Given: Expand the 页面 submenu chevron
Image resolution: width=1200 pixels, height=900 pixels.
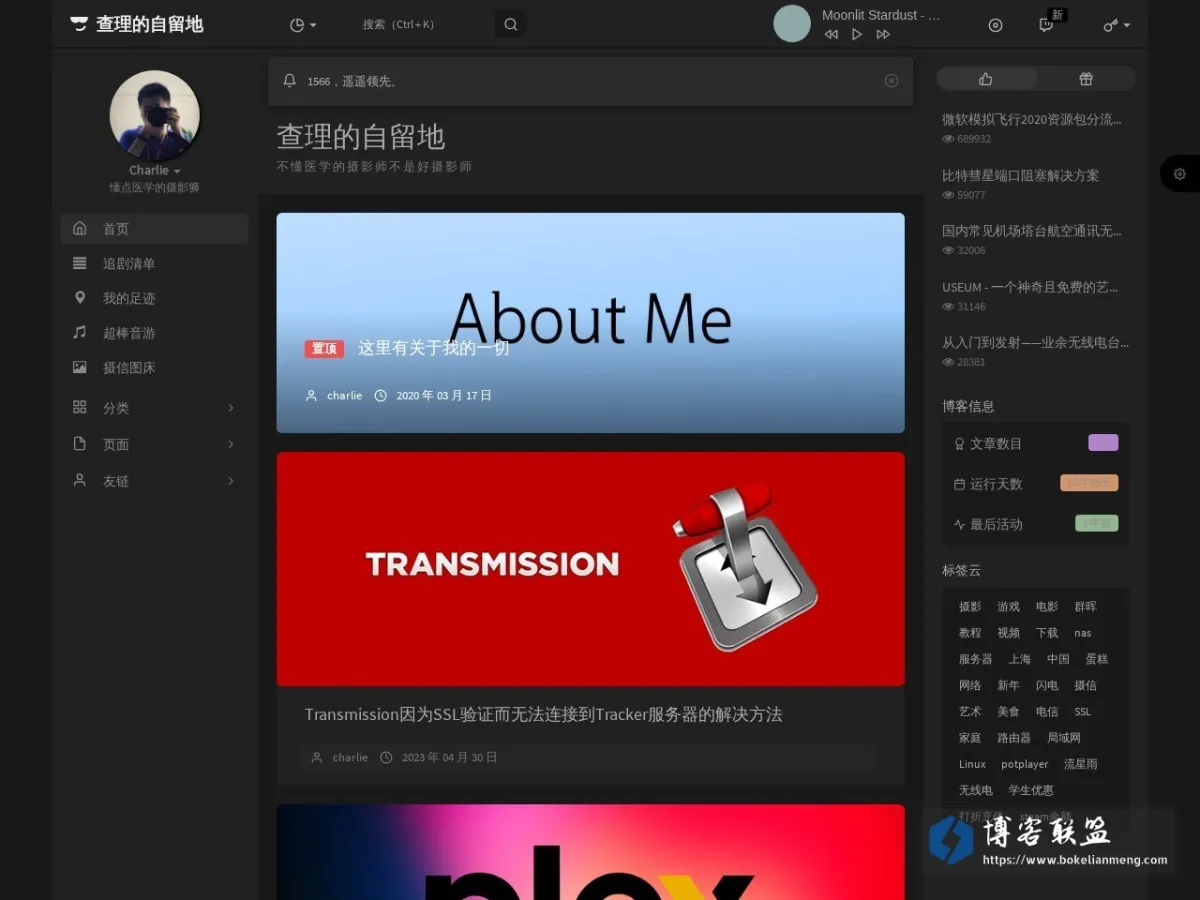Looking at the screenshot, I should [231, 444].
